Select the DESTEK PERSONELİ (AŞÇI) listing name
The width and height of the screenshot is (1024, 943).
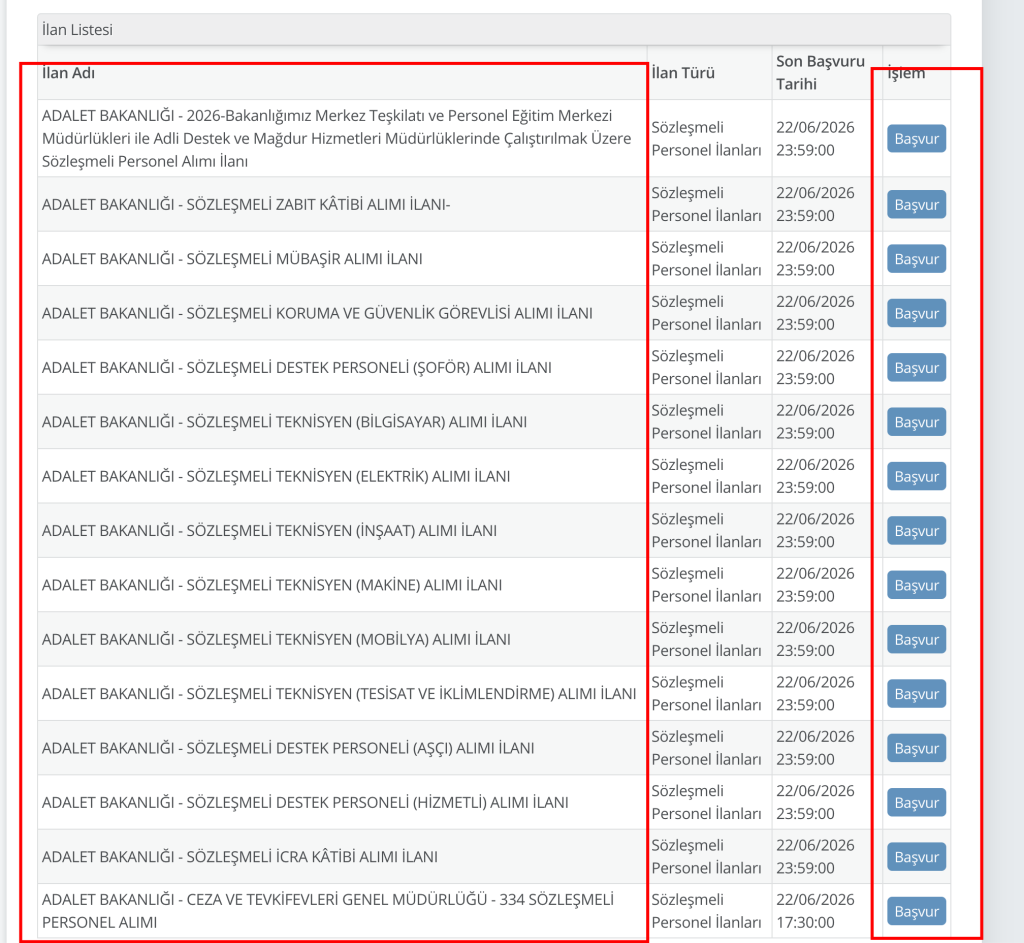coord(288,748)
